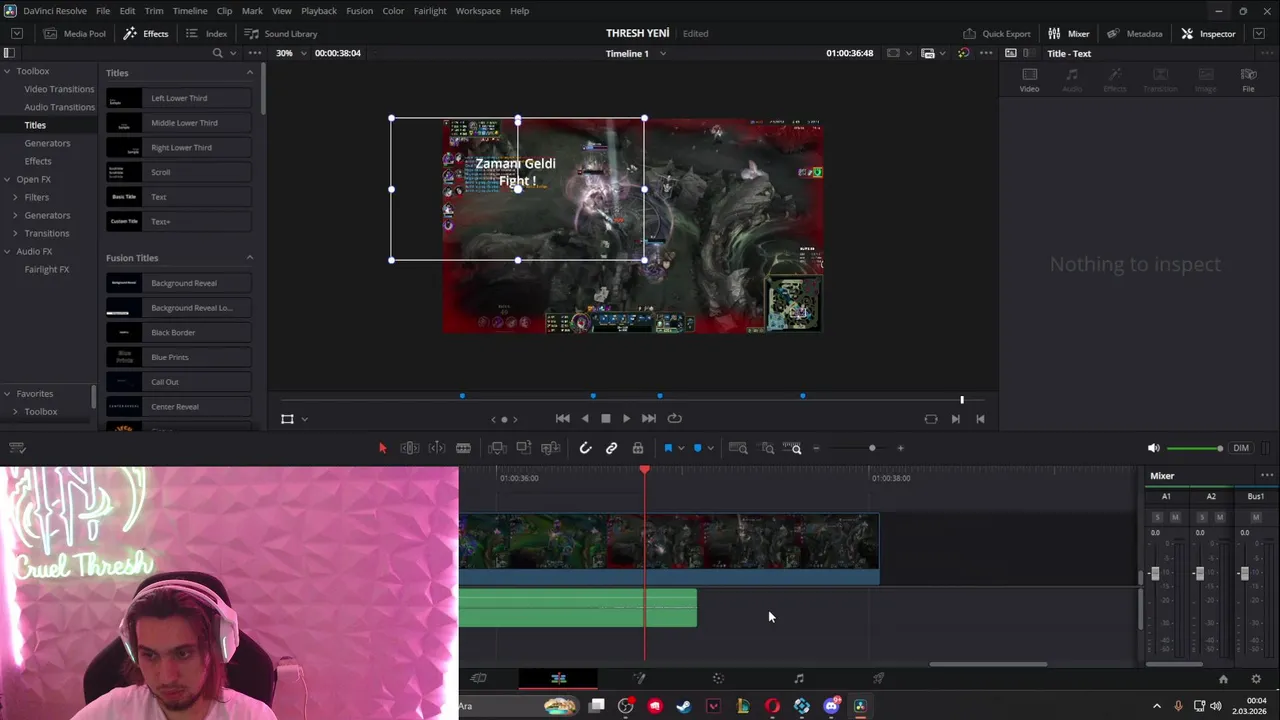Image resolution: width=1280 pixels, height=720 pixels.
Task: Toggle Solo on mixer channel A1
Action: (1158, 517)
